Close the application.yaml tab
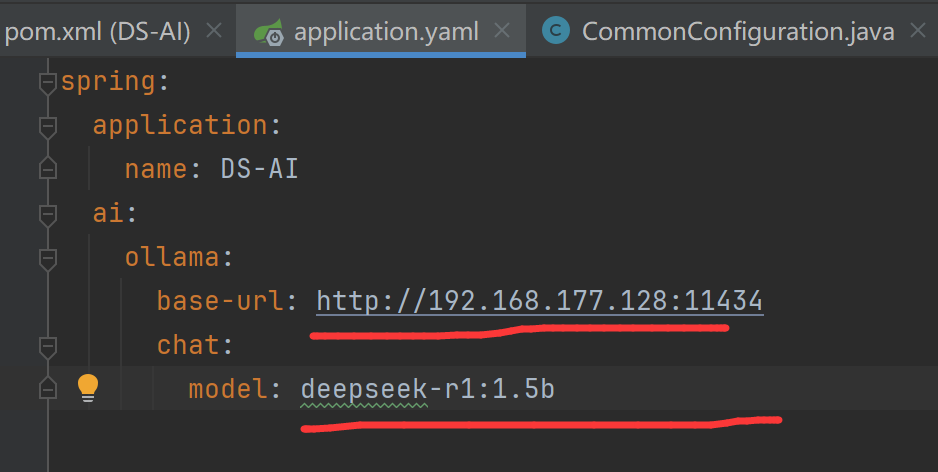This screenshot has height=472, width=938. tap(503, 30)
